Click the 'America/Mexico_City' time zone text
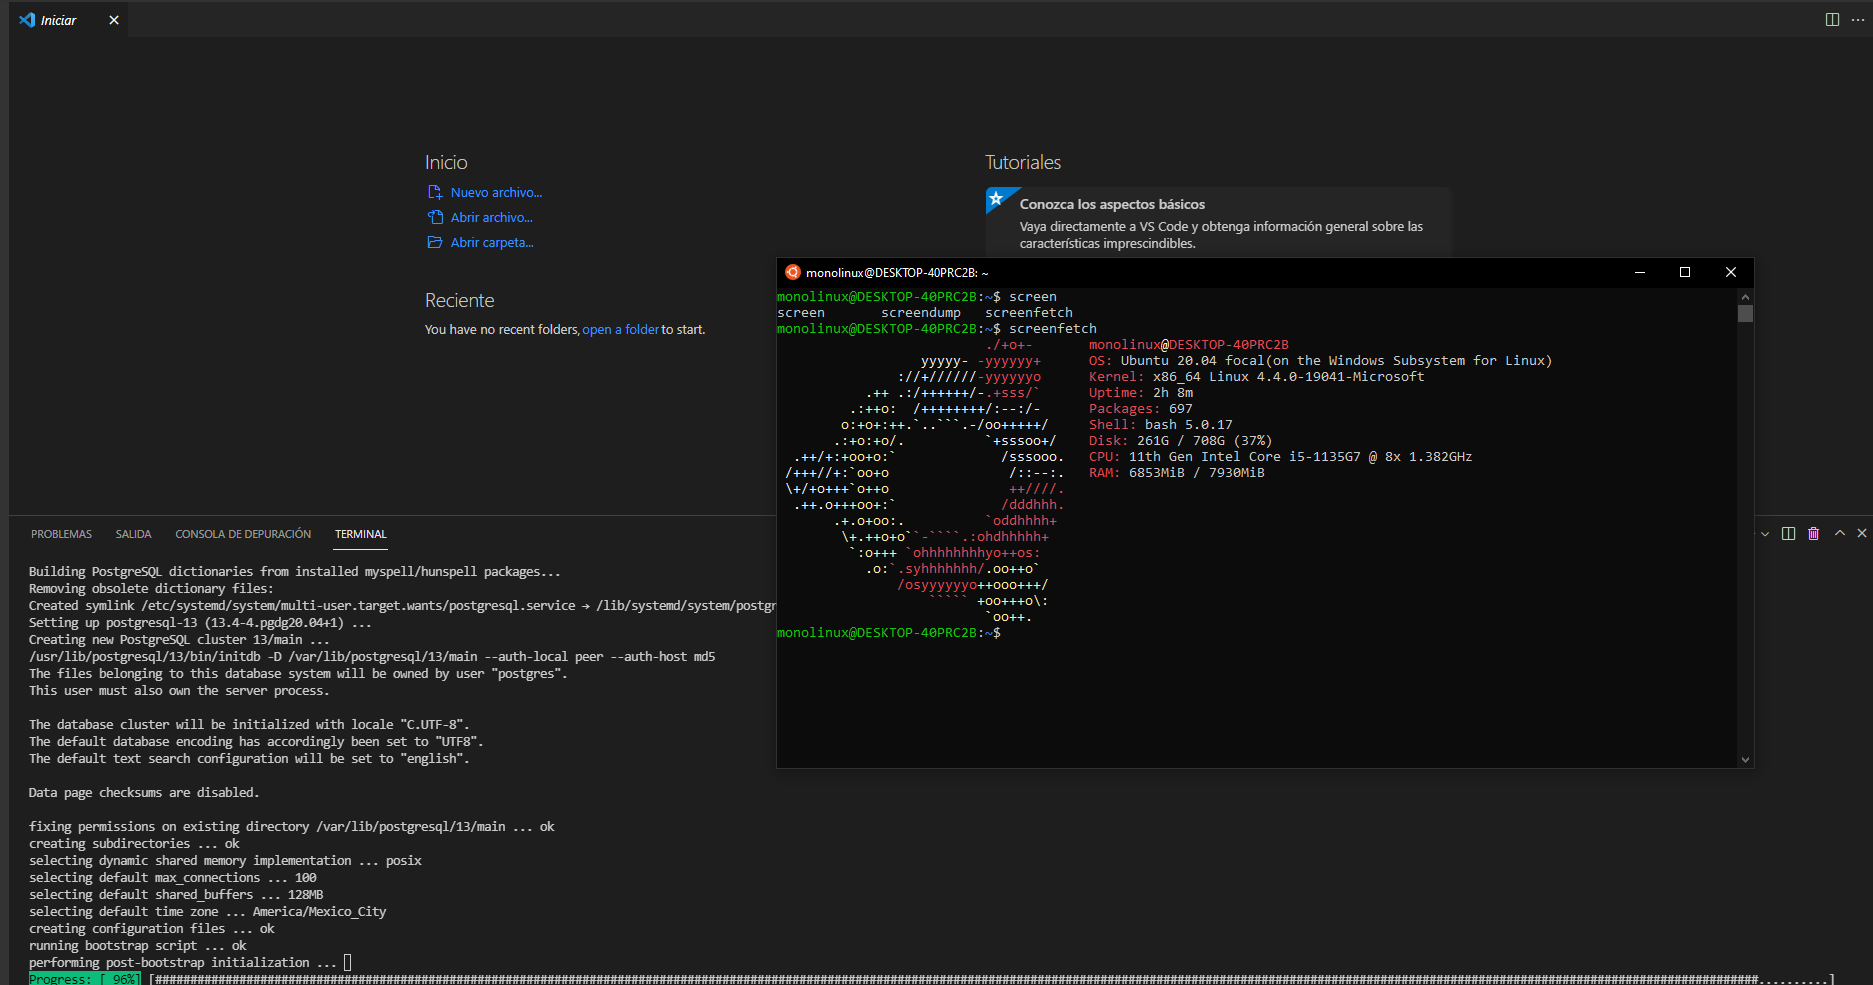This screenshot has height=985, width=1873. pyautogui.click(x=319, y=912)
